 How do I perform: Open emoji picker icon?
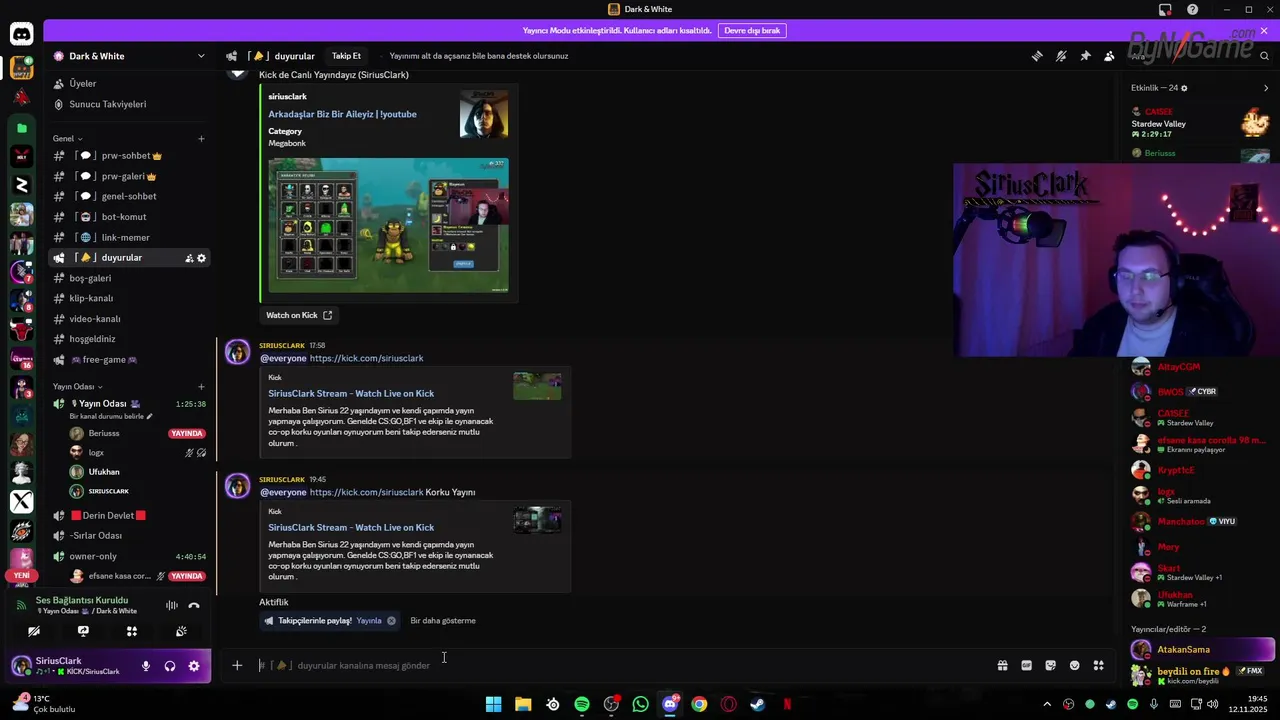point(1075,665)
